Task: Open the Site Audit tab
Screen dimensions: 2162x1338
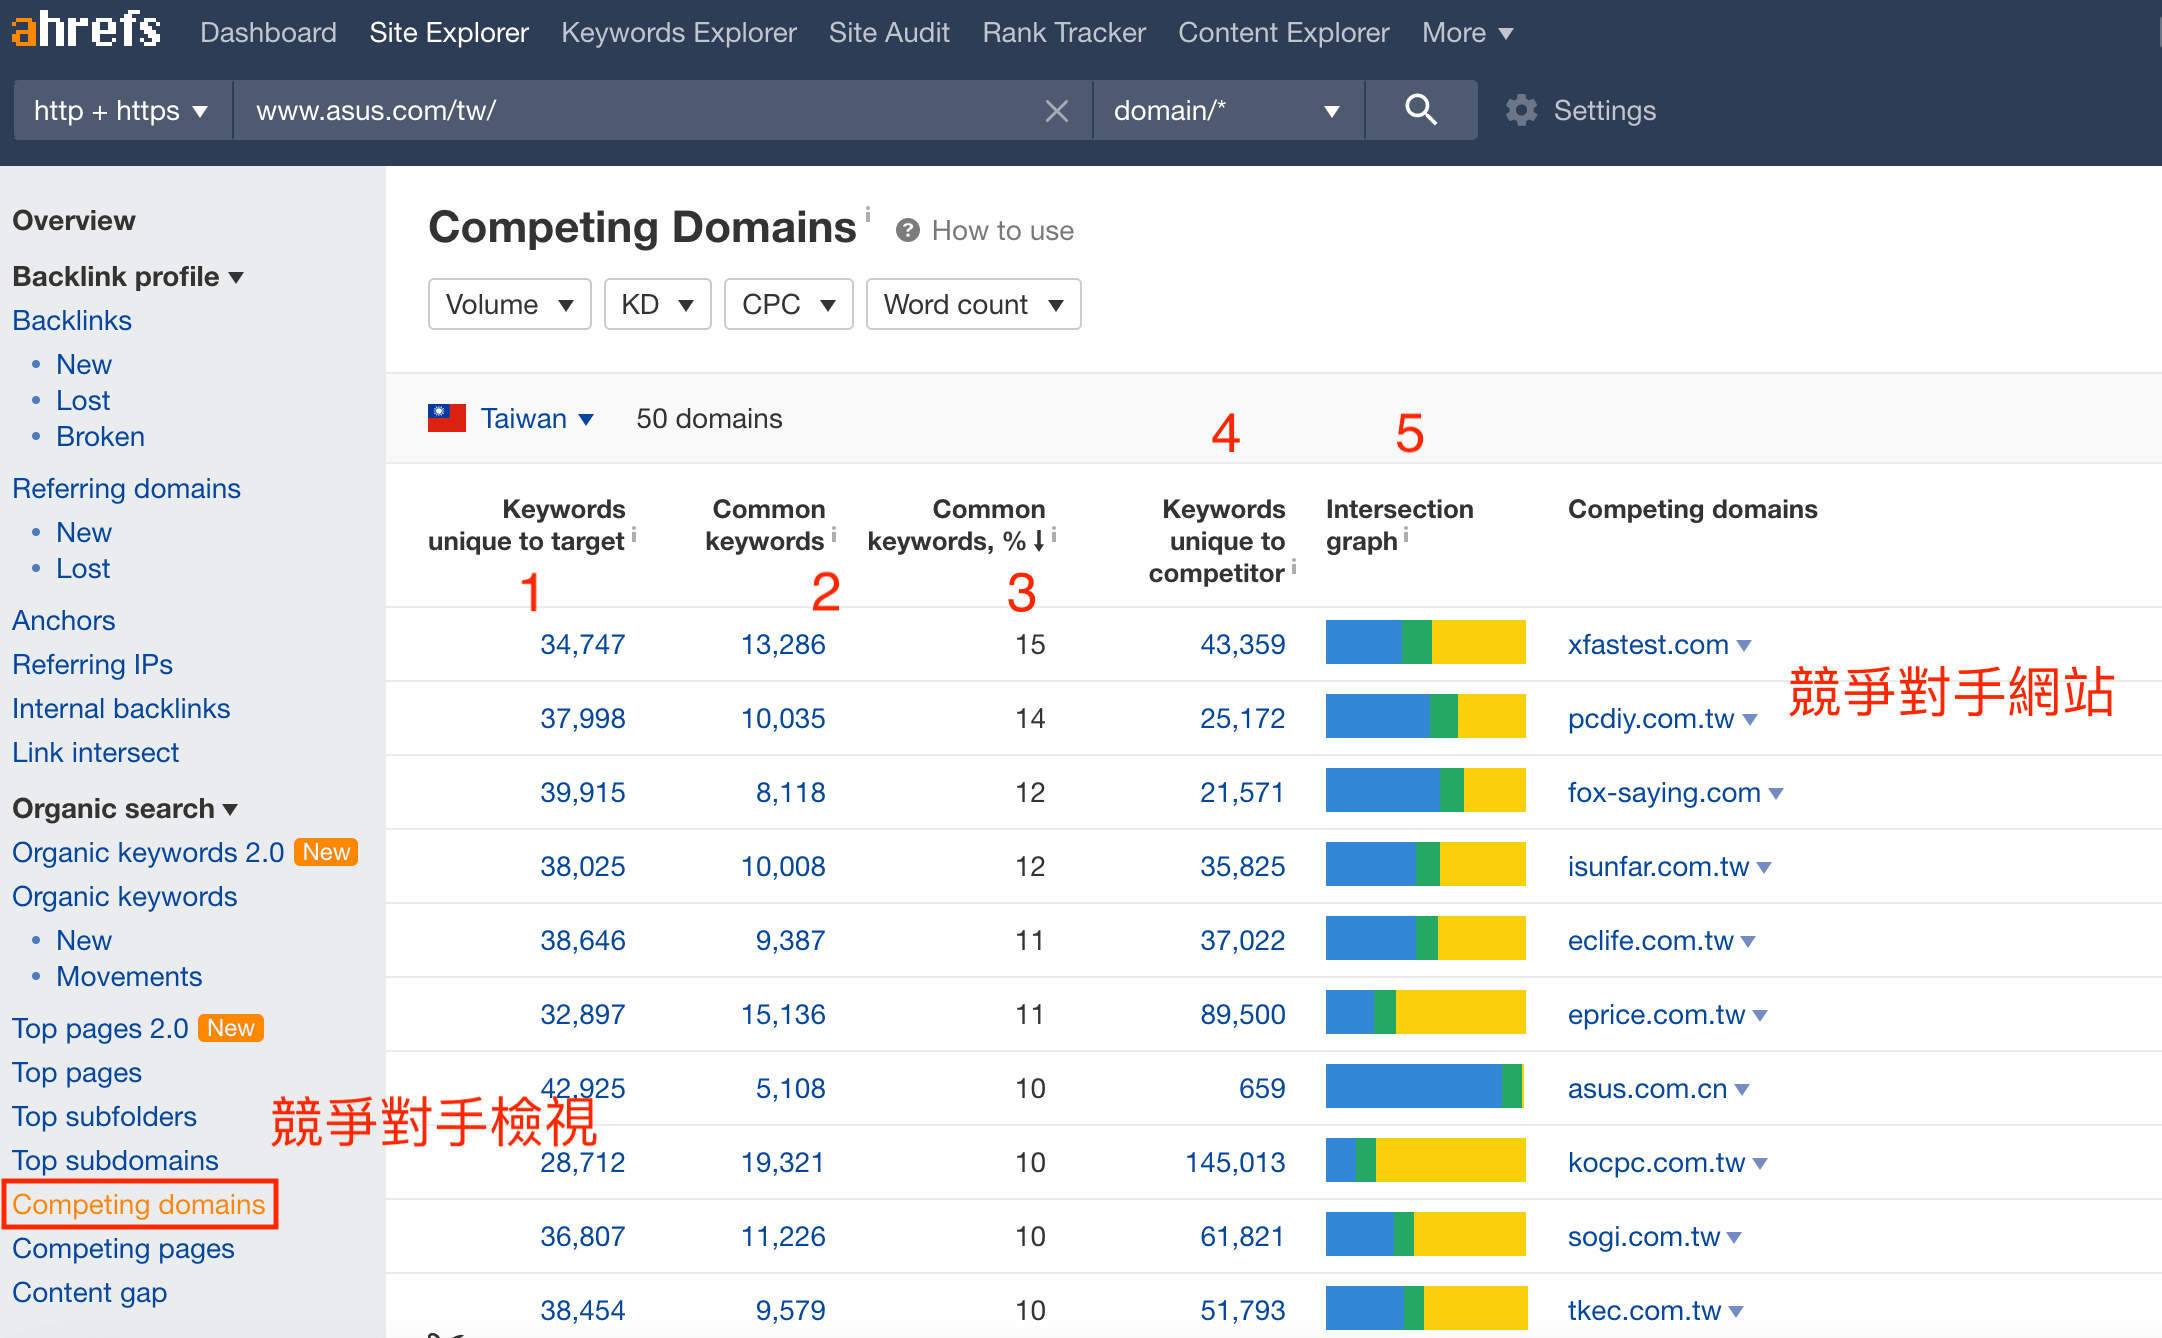Action: pyautogui.click(x=889, y=32)
